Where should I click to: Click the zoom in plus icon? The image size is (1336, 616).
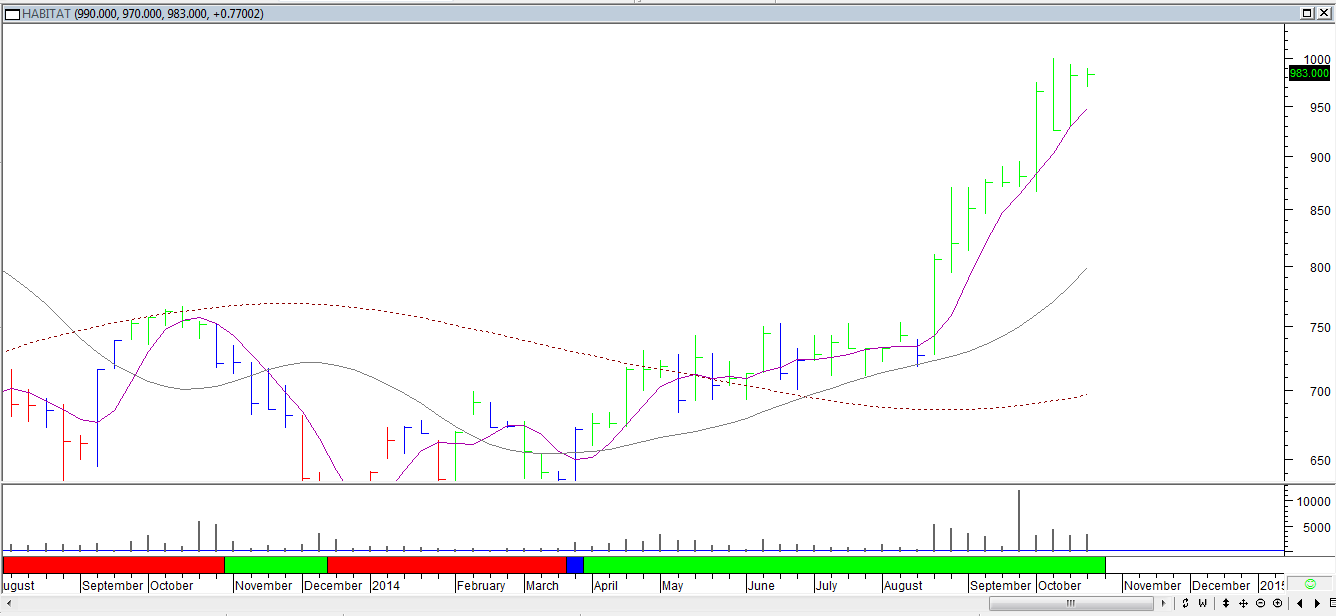coord(1277,603)
